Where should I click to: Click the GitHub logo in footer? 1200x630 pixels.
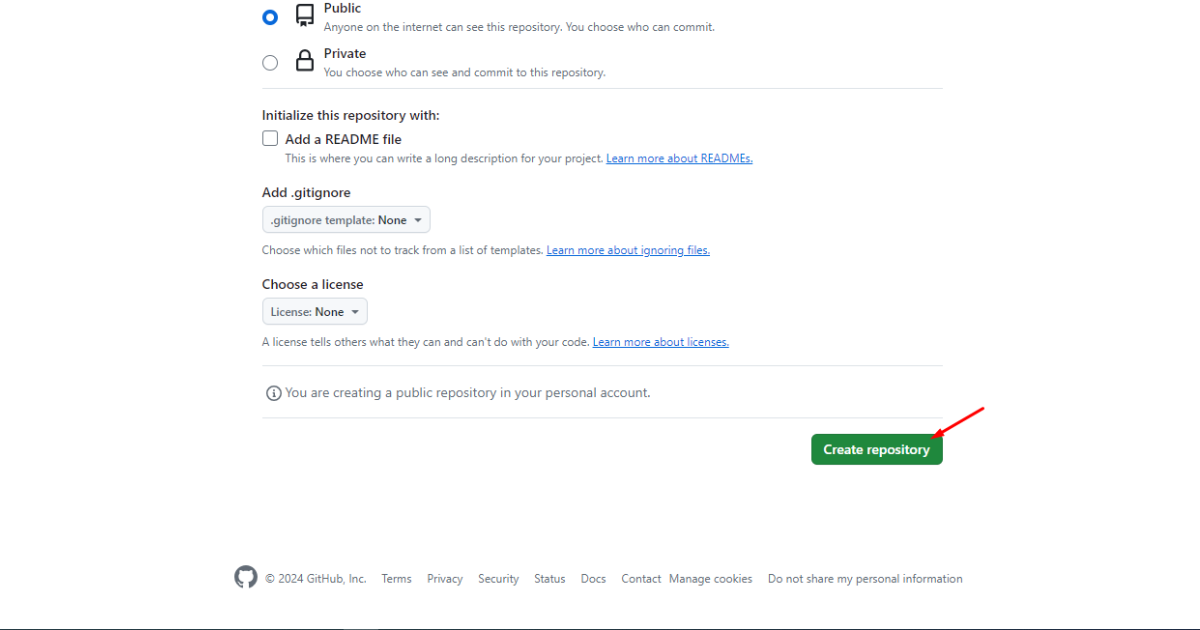[246, 577]
